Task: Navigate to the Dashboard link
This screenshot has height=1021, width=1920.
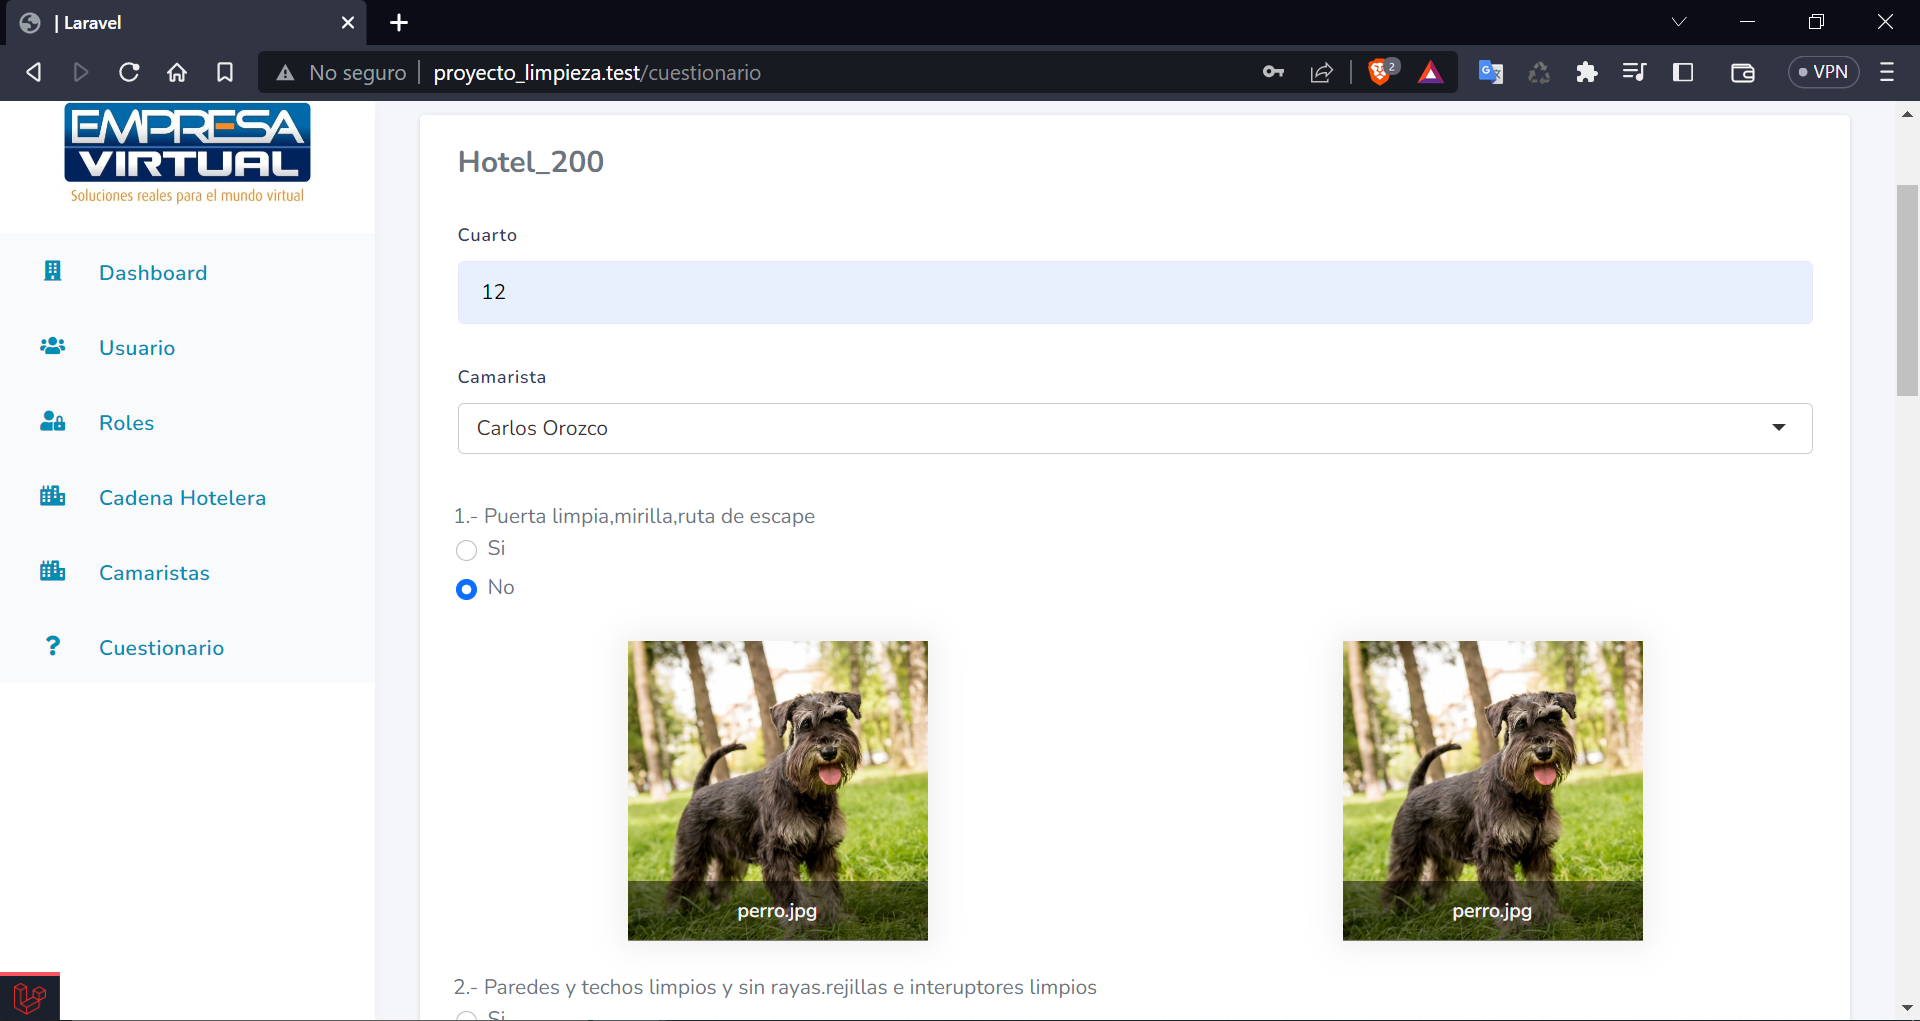Action: 152,272
